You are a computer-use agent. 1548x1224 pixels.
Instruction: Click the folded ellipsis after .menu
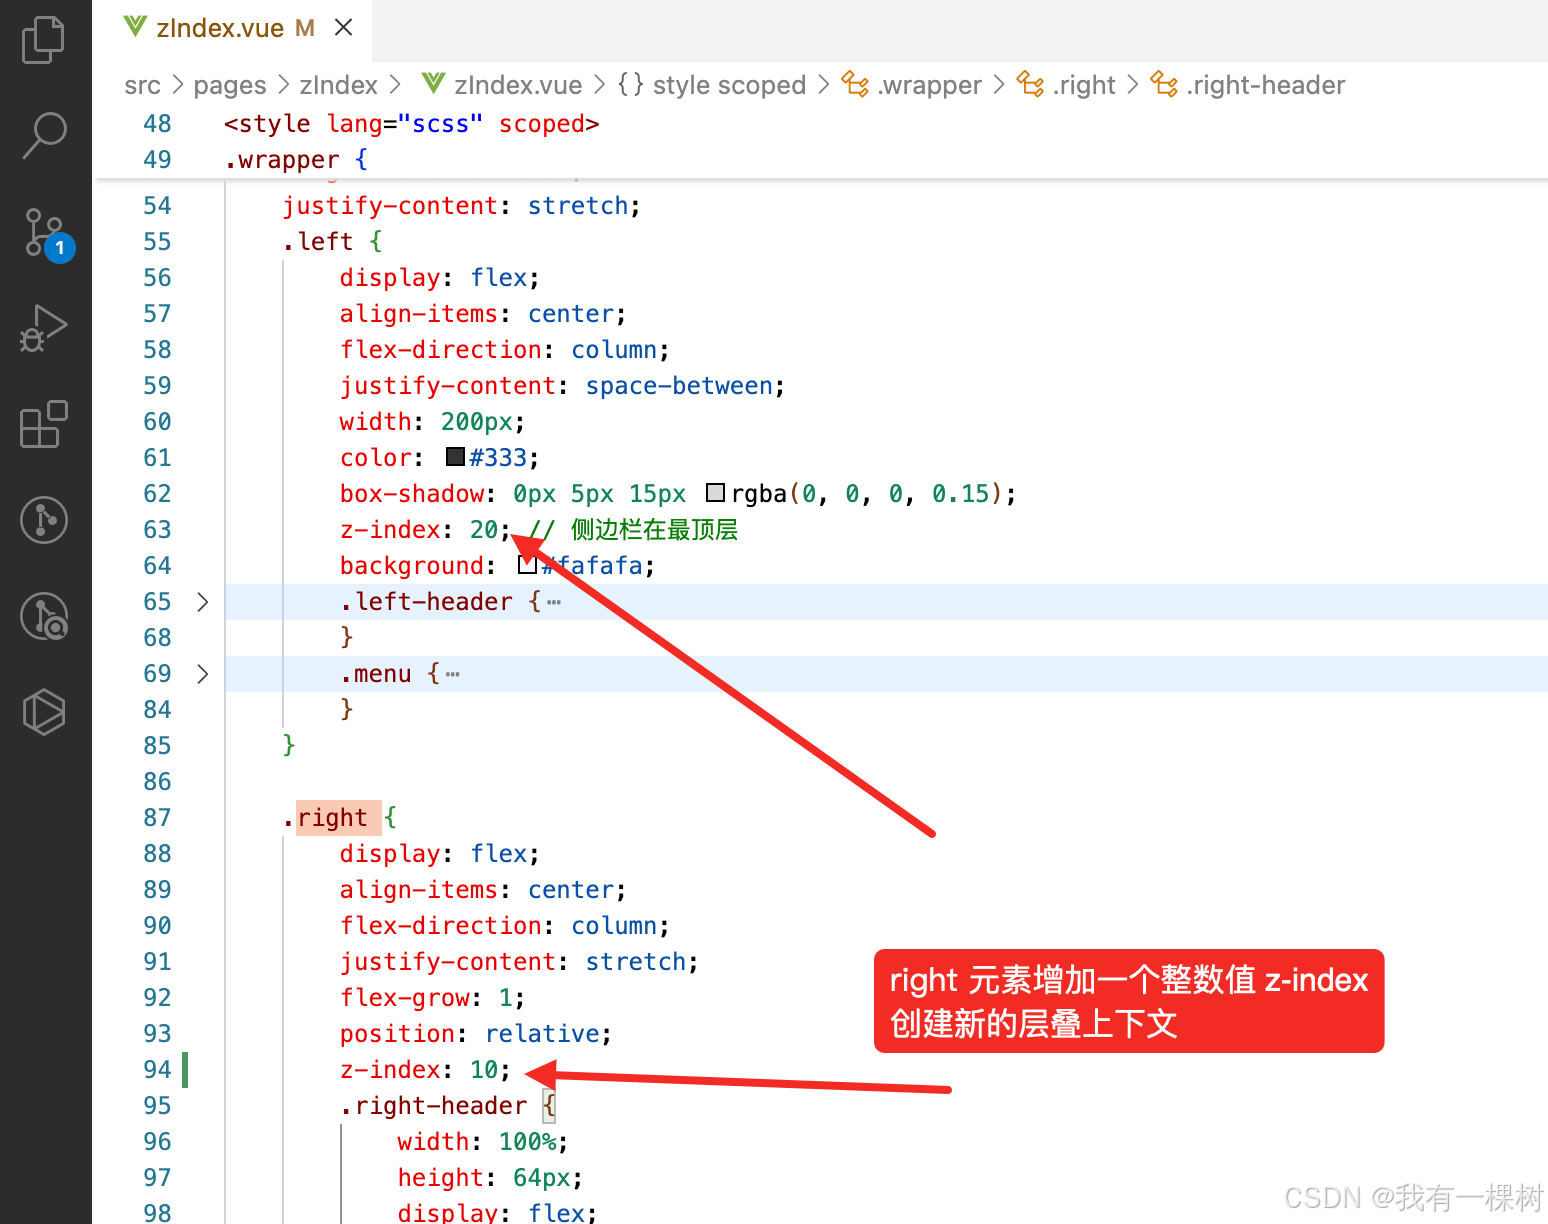[x=453, y=674]
